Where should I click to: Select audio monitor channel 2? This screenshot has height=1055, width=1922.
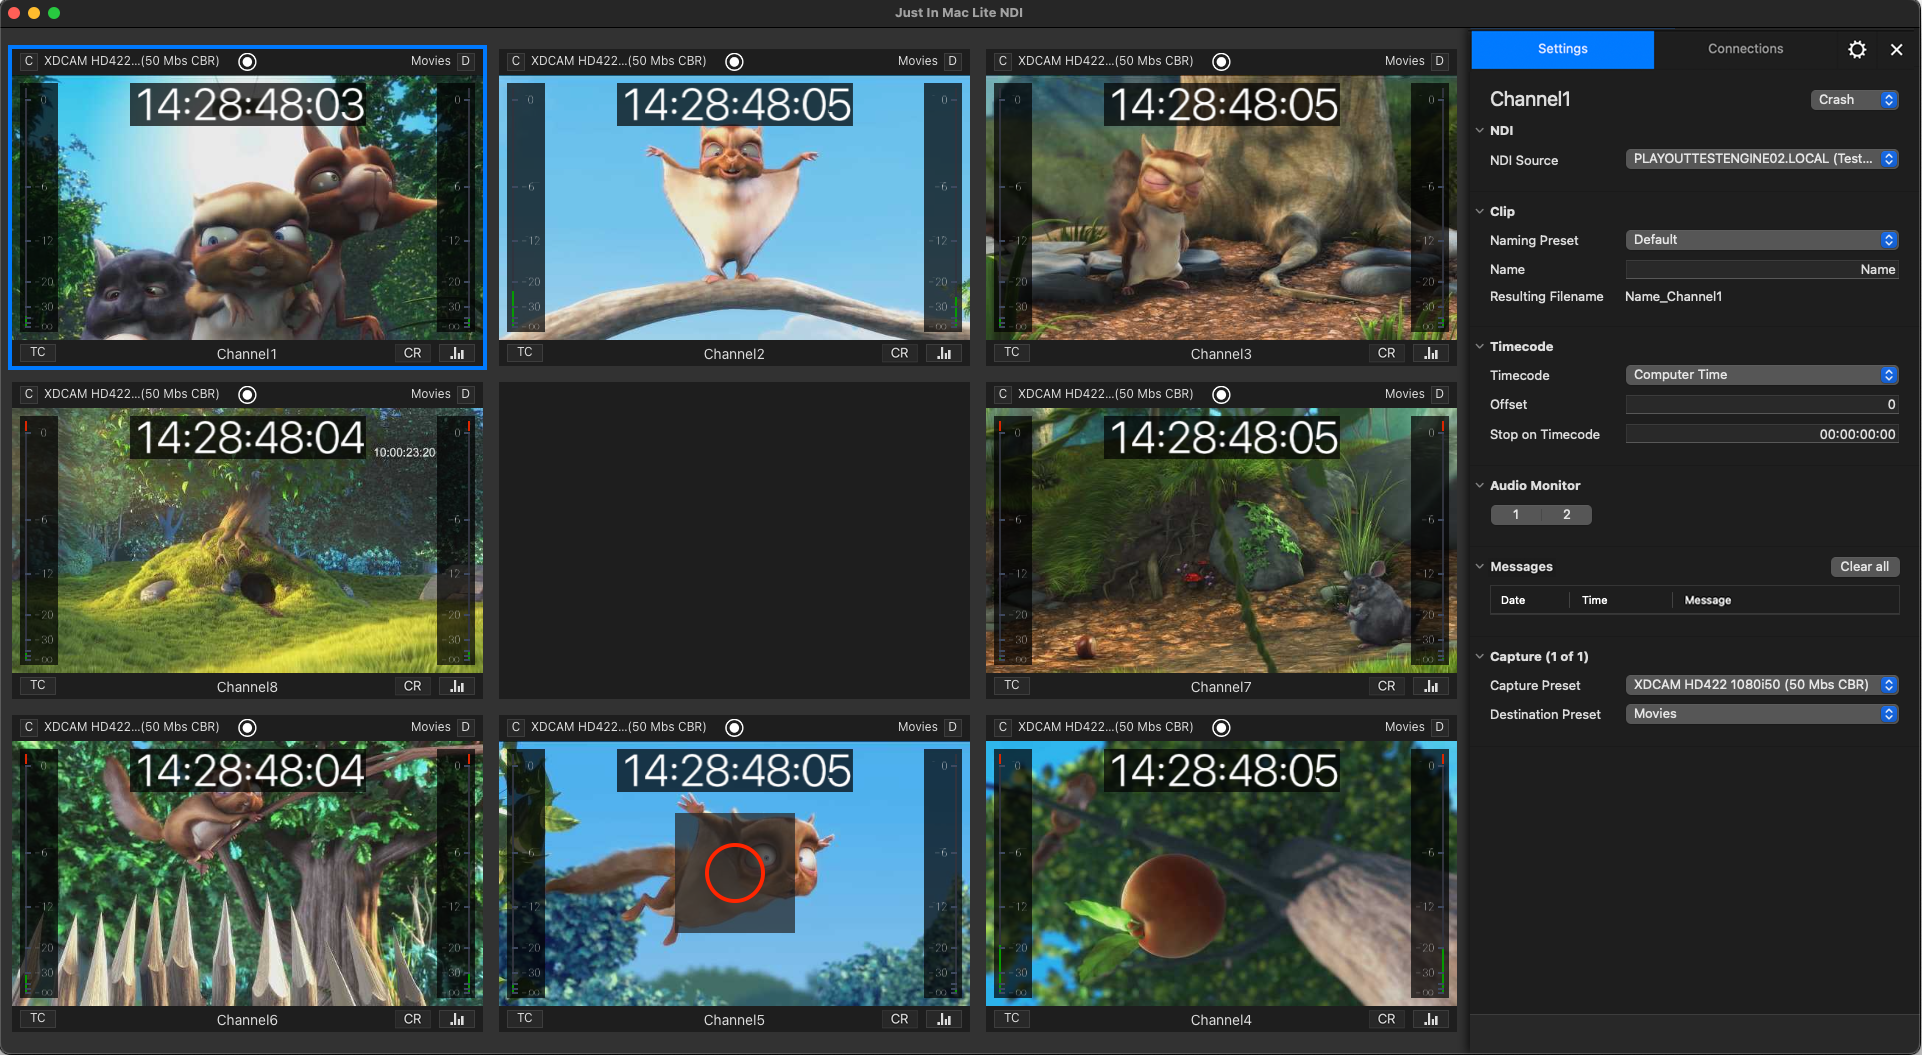(1567, 515)
